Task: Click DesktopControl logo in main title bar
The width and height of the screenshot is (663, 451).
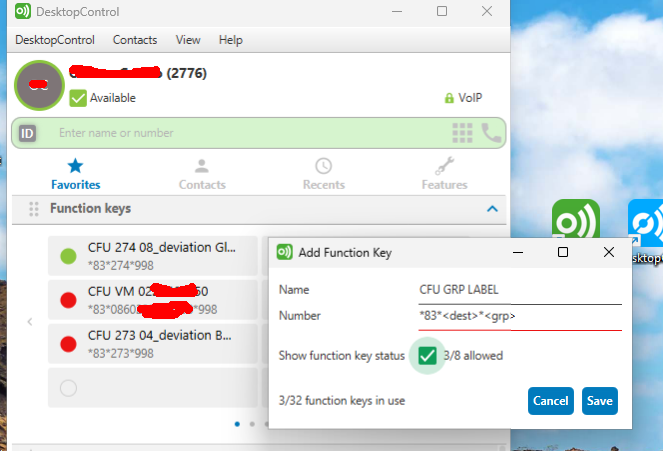Action: pyautogui.click(x=23, y=11)
